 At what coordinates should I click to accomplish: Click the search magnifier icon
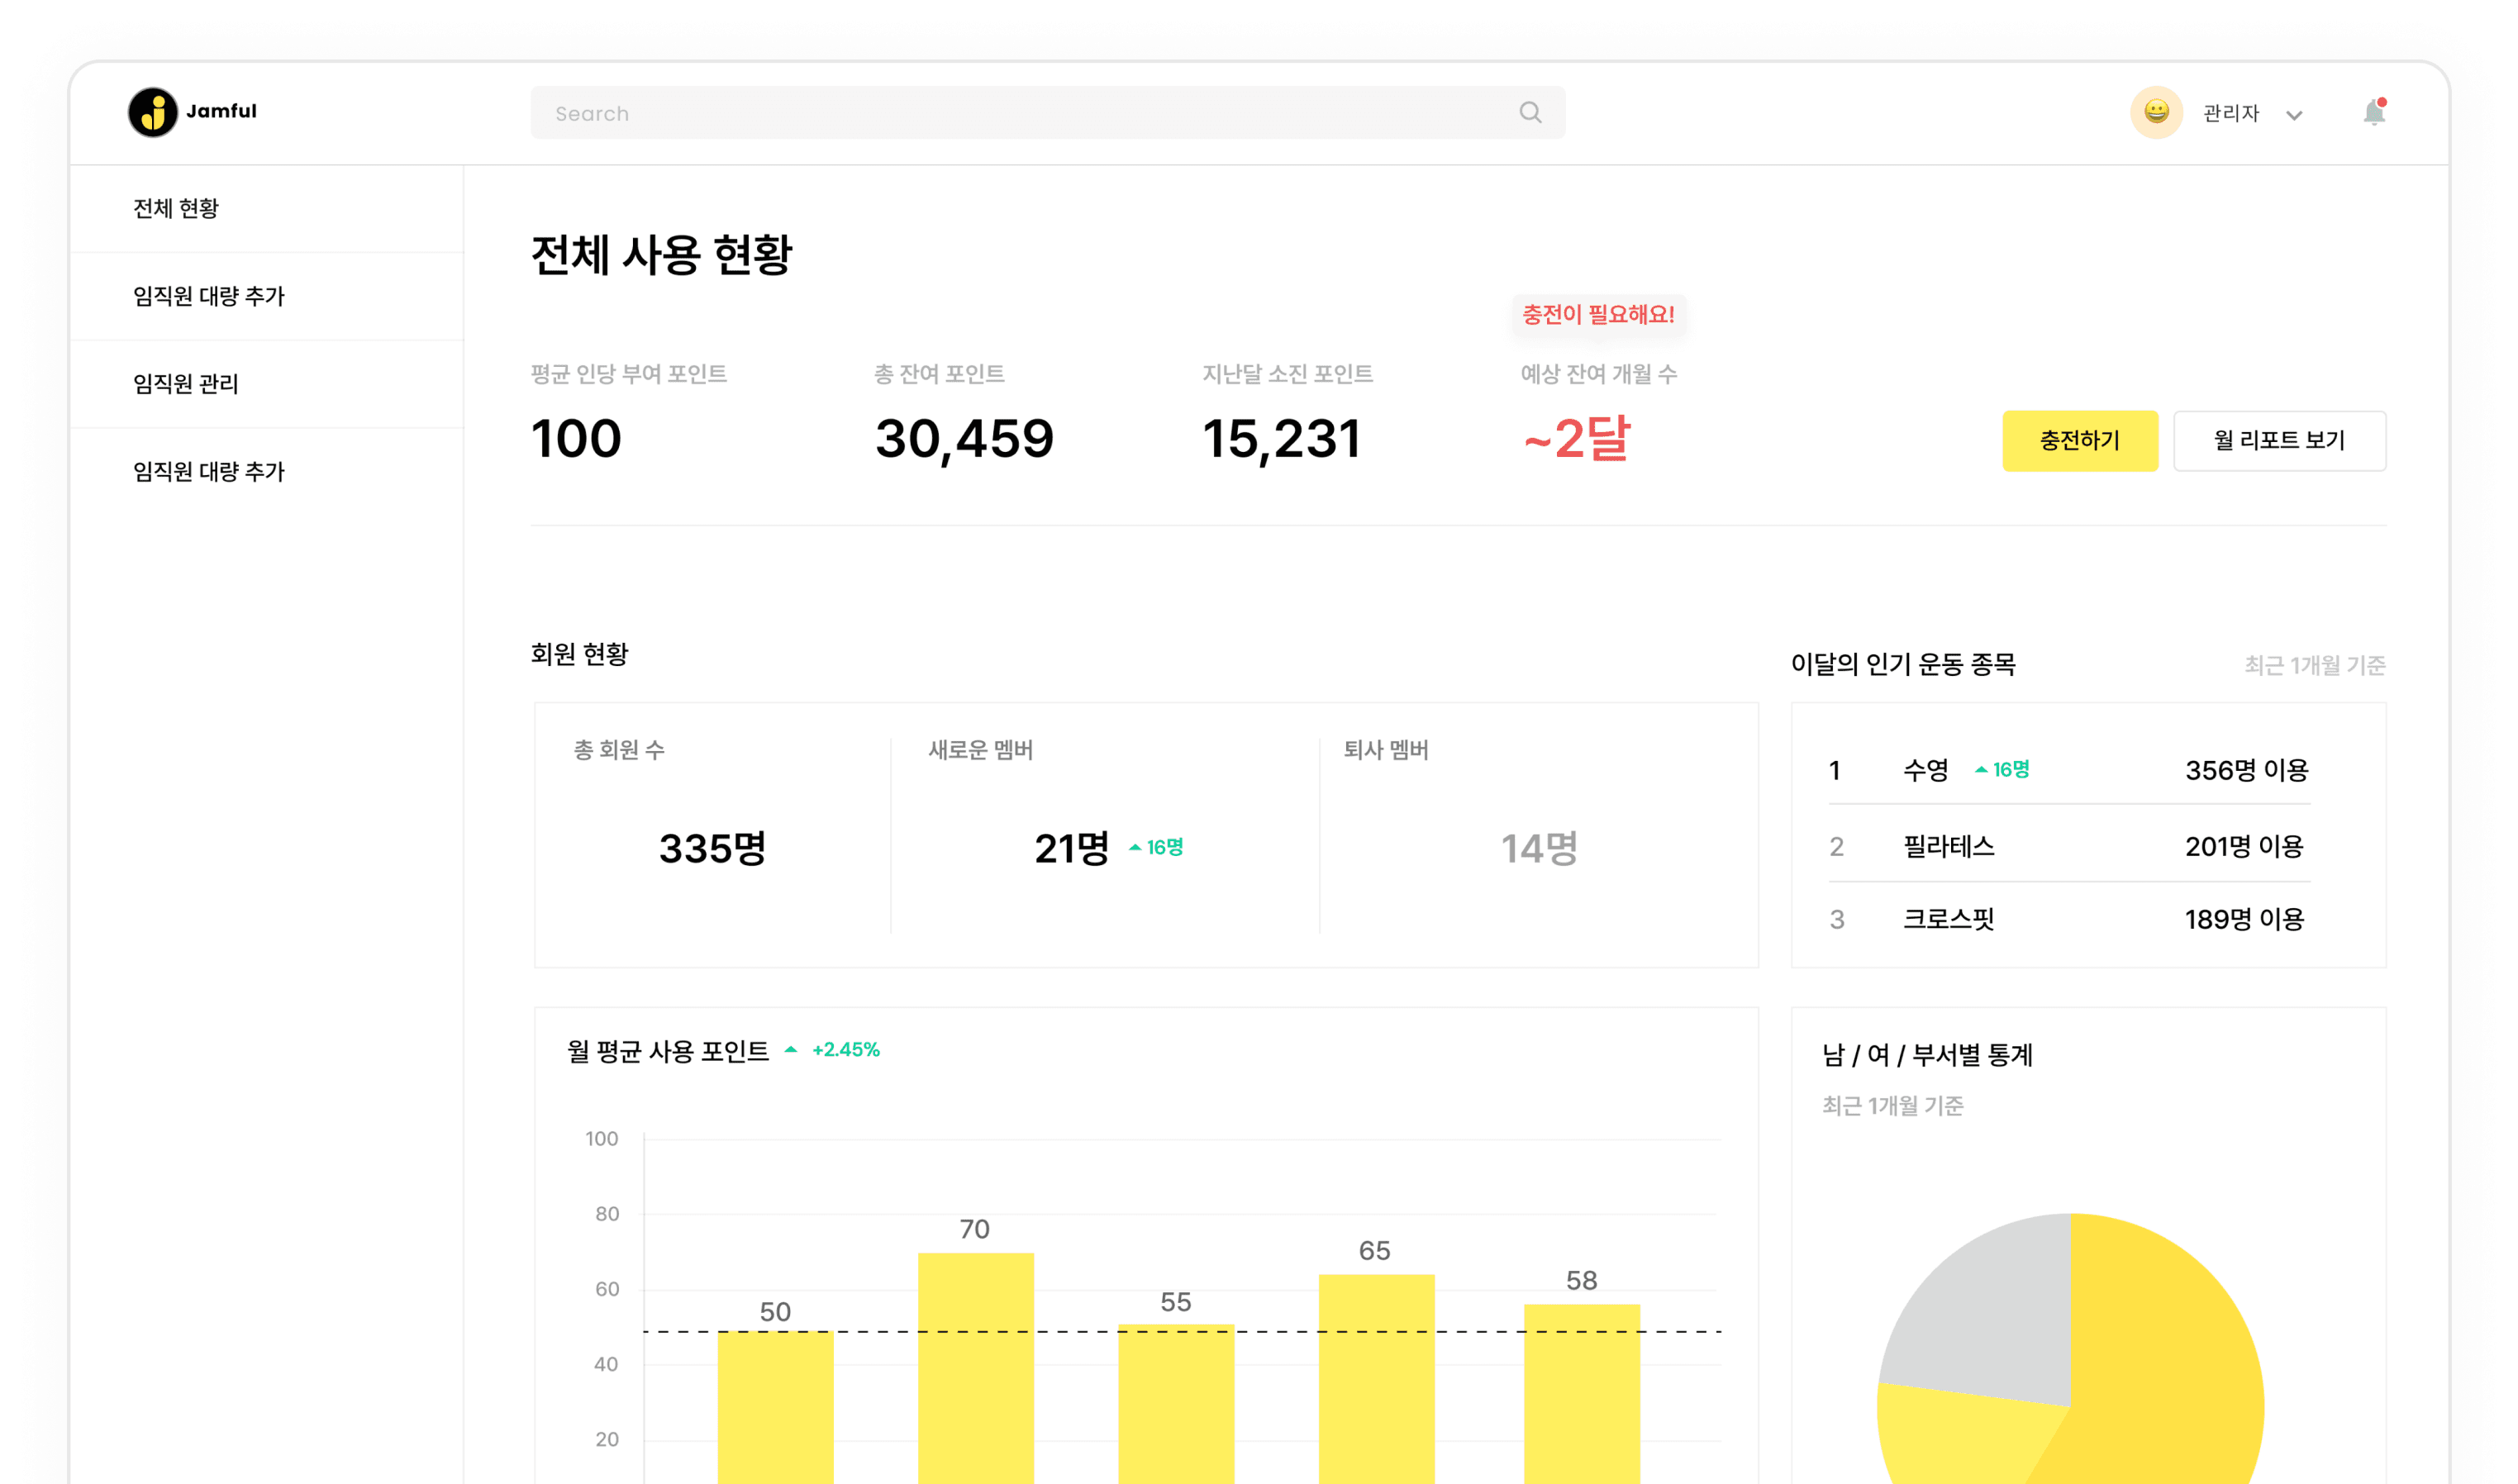(x=1530, y=113)
